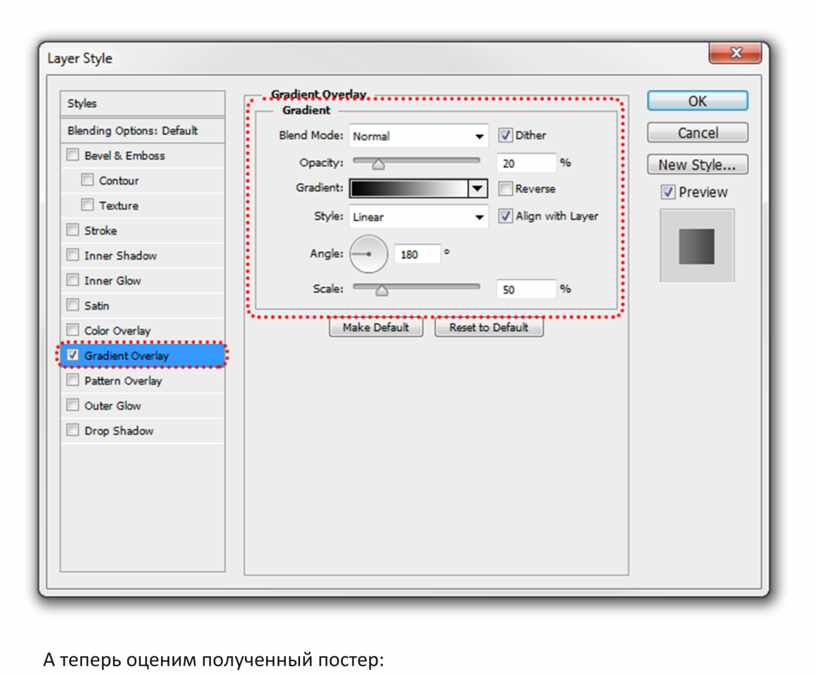Select the Drop Shadow label
This screenshot has height=675, width=816.
click(119, 431)
